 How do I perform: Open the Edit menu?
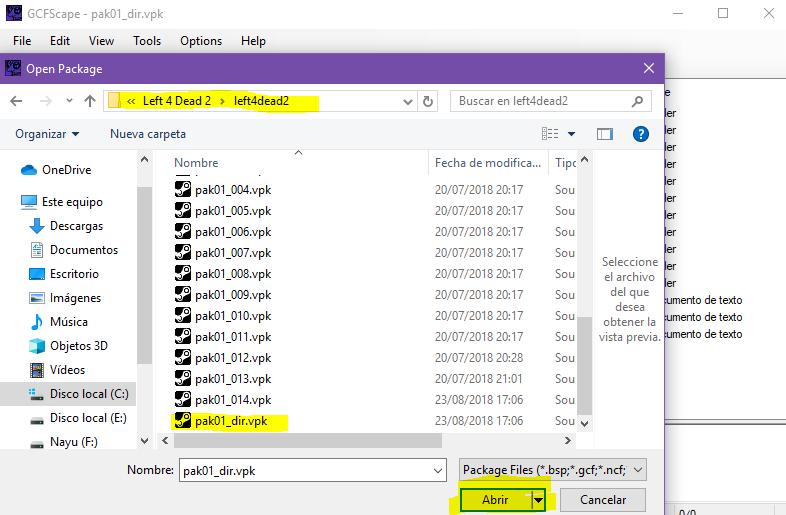pyautogui.click(x=60, y=41)
